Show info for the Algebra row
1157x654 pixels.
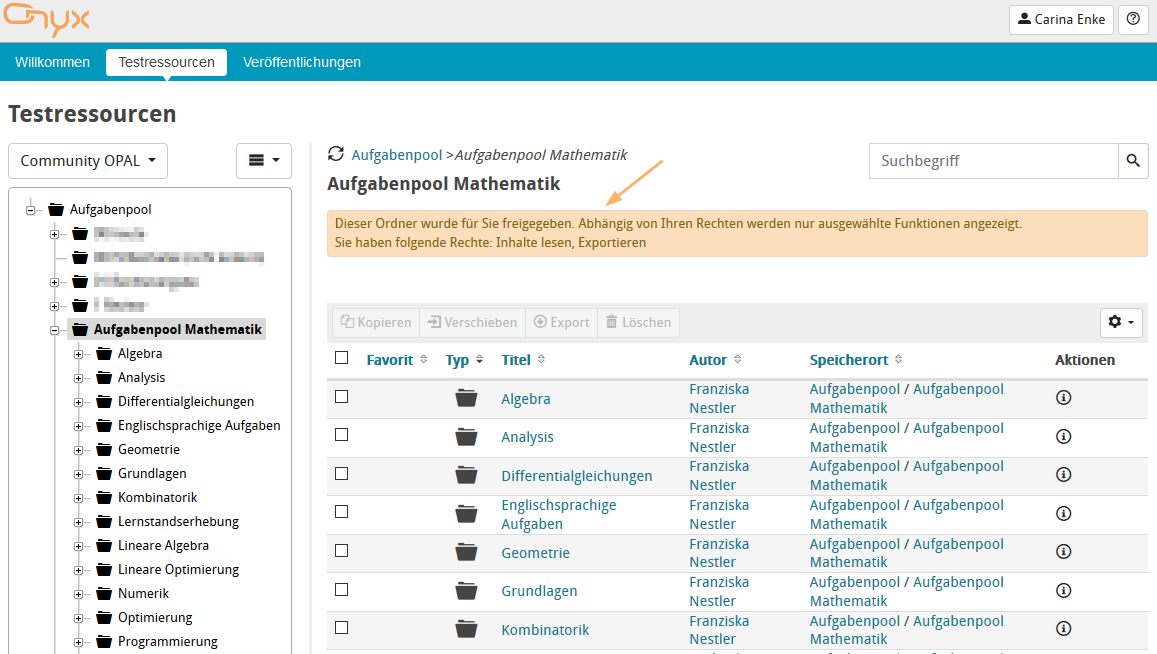(x=1063, y=398)
